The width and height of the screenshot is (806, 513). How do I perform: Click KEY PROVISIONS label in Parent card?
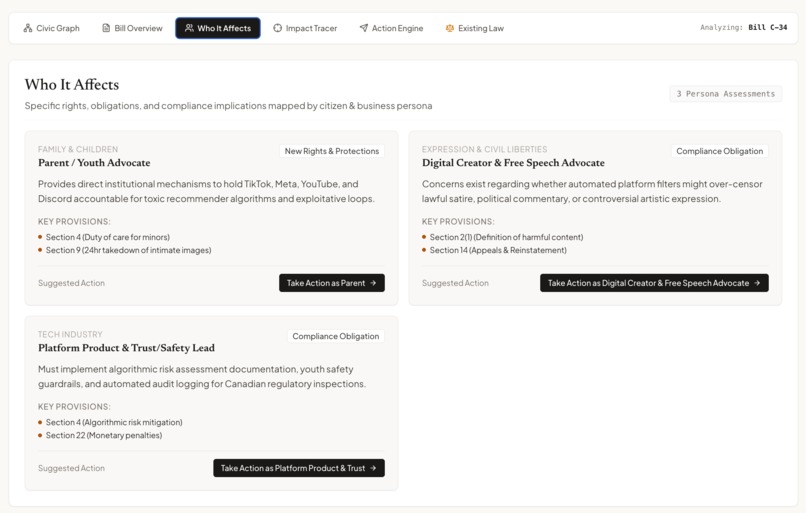[74, 222]
